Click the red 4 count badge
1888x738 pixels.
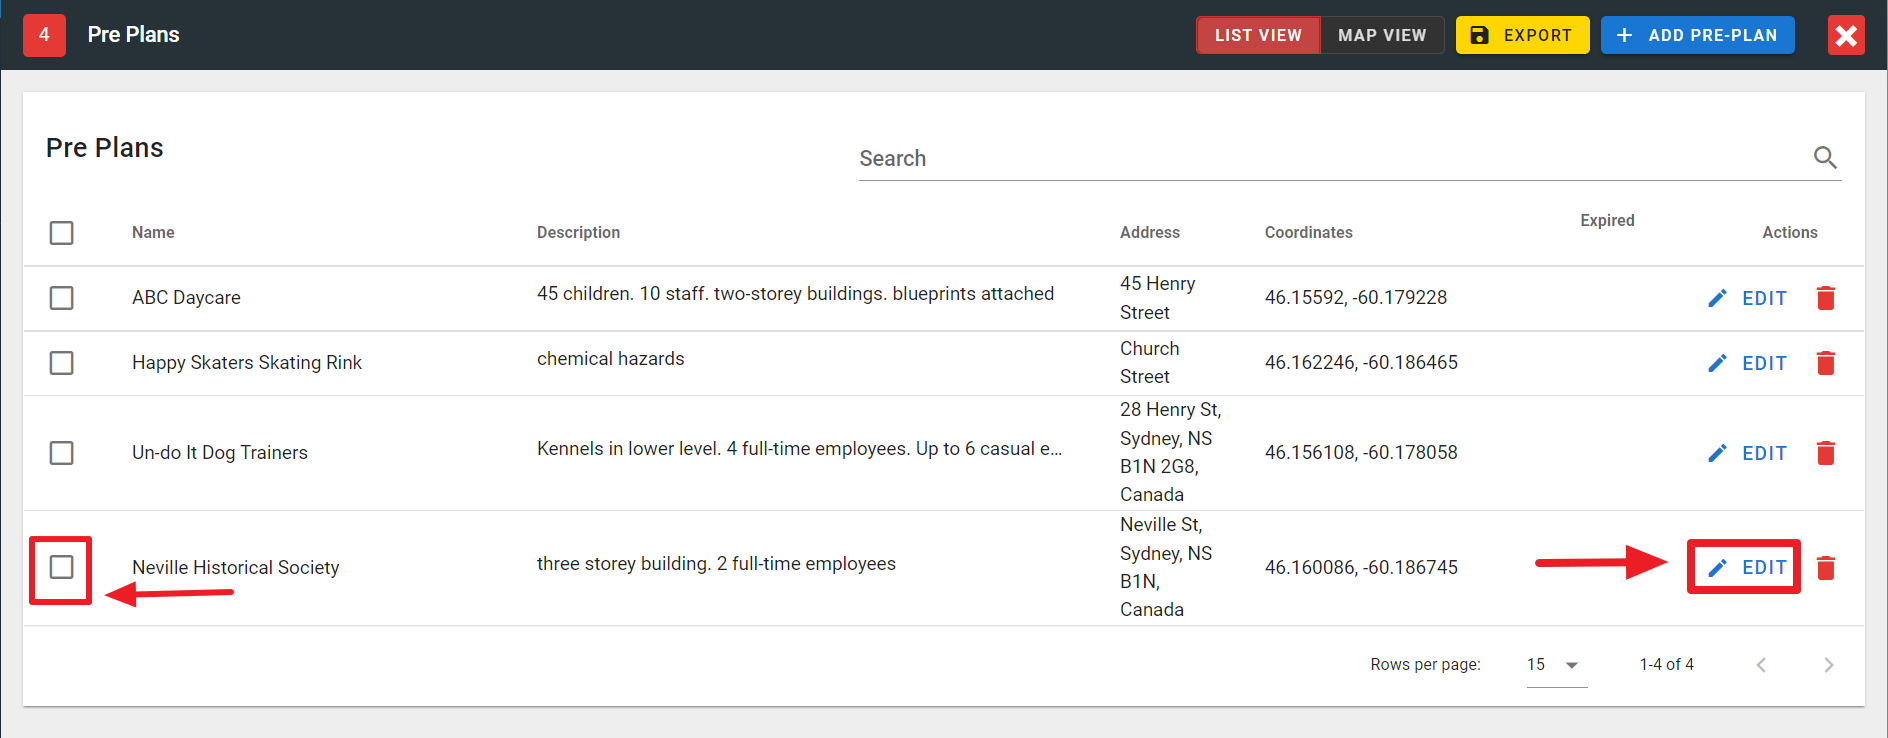coord(44,35)
